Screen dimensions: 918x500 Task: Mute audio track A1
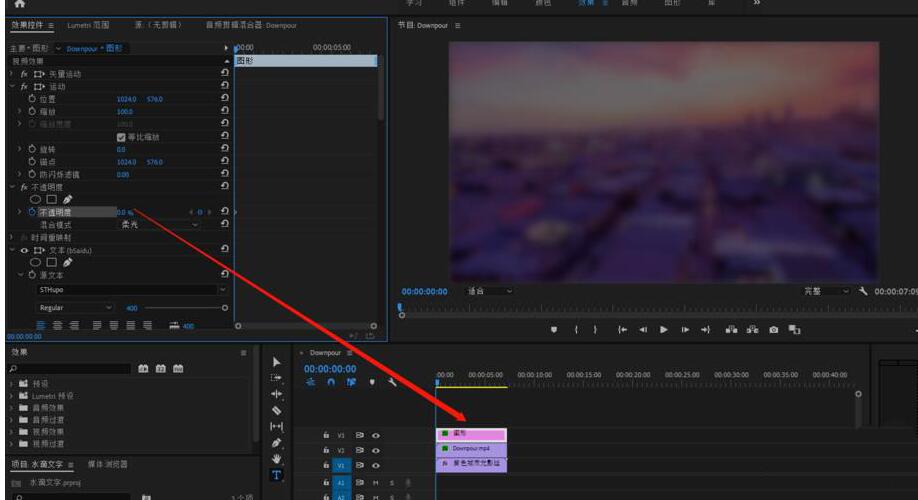click(x=376, y=483)
